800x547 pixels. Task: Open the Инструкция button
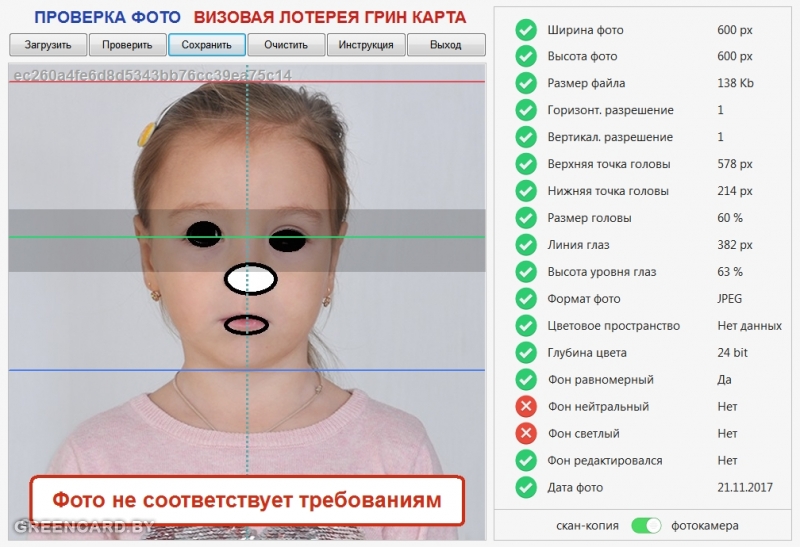point(366,45)
